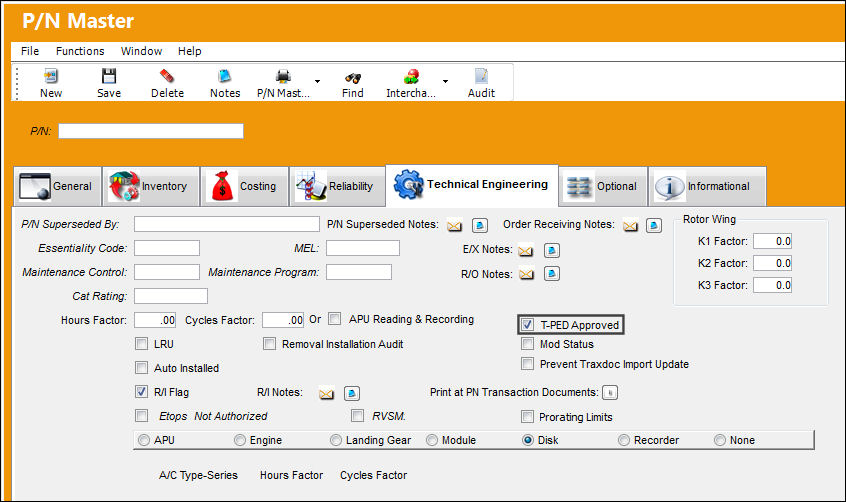
Task: Enable the RVSM checkbox
Action: click(x=357, y=416)
